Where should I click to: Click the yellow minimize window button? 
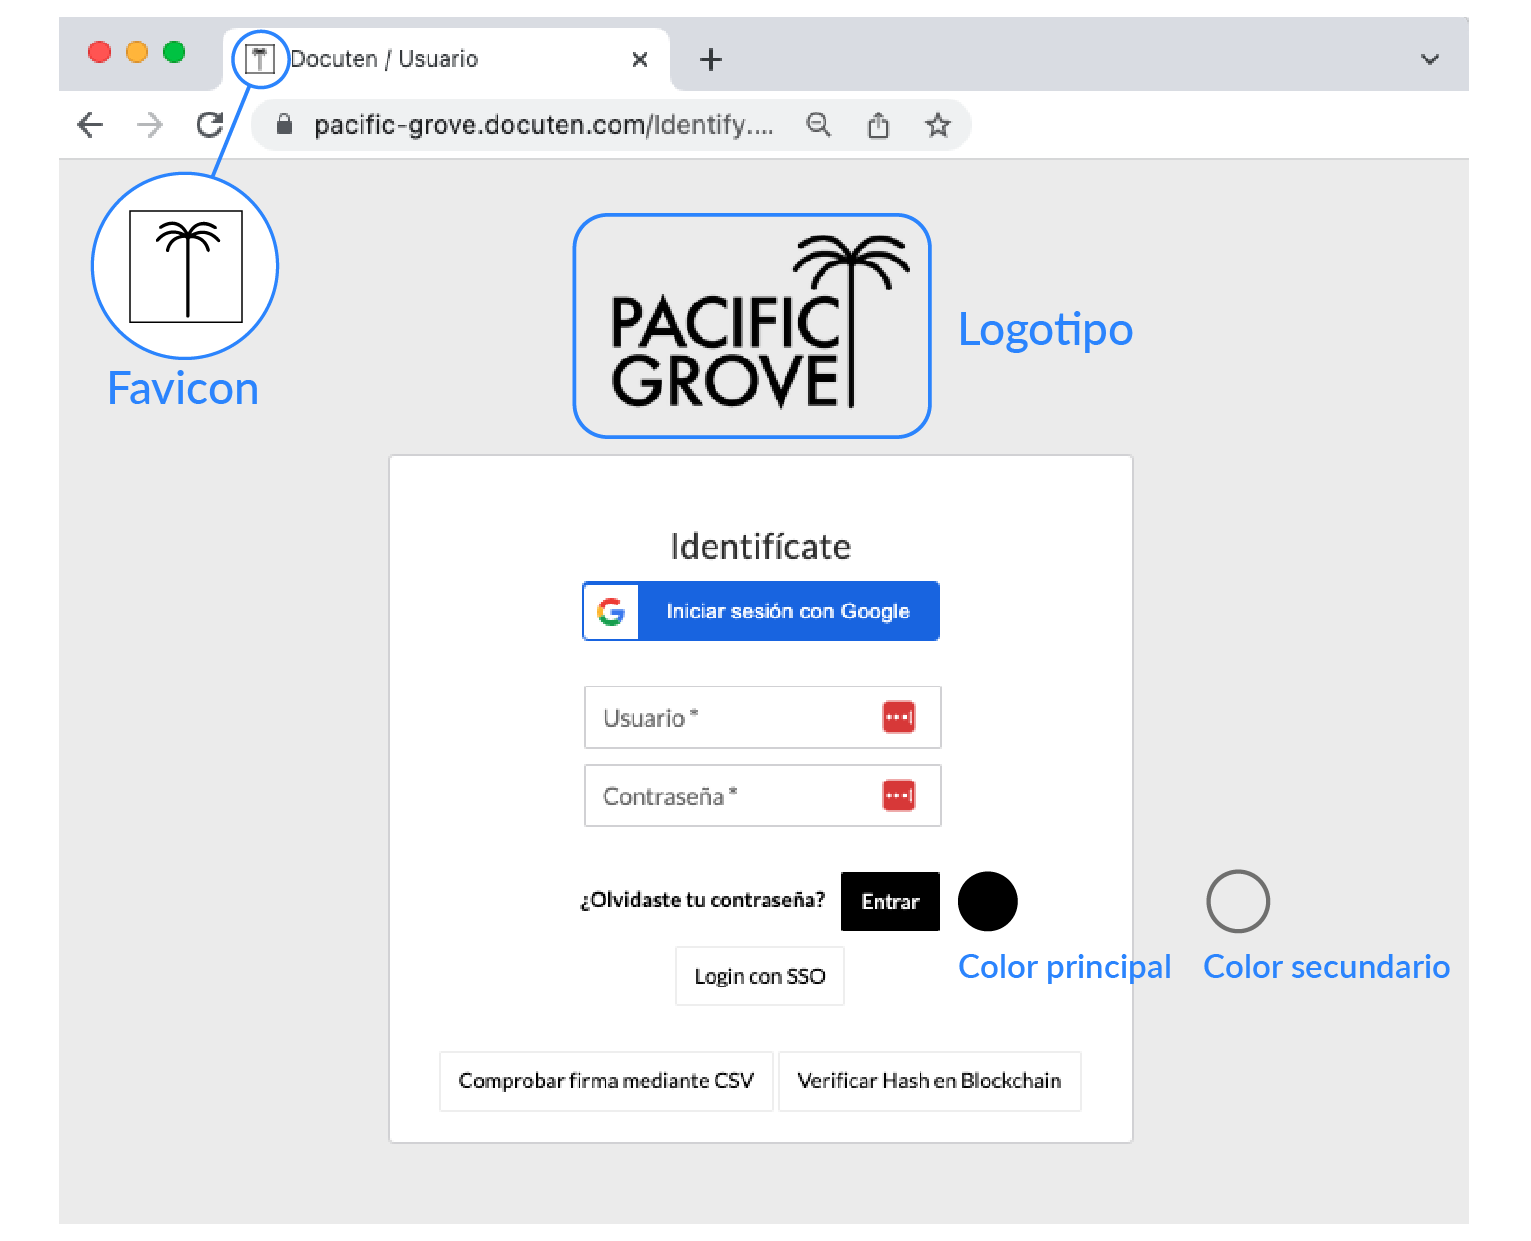[x=137, y=52]
